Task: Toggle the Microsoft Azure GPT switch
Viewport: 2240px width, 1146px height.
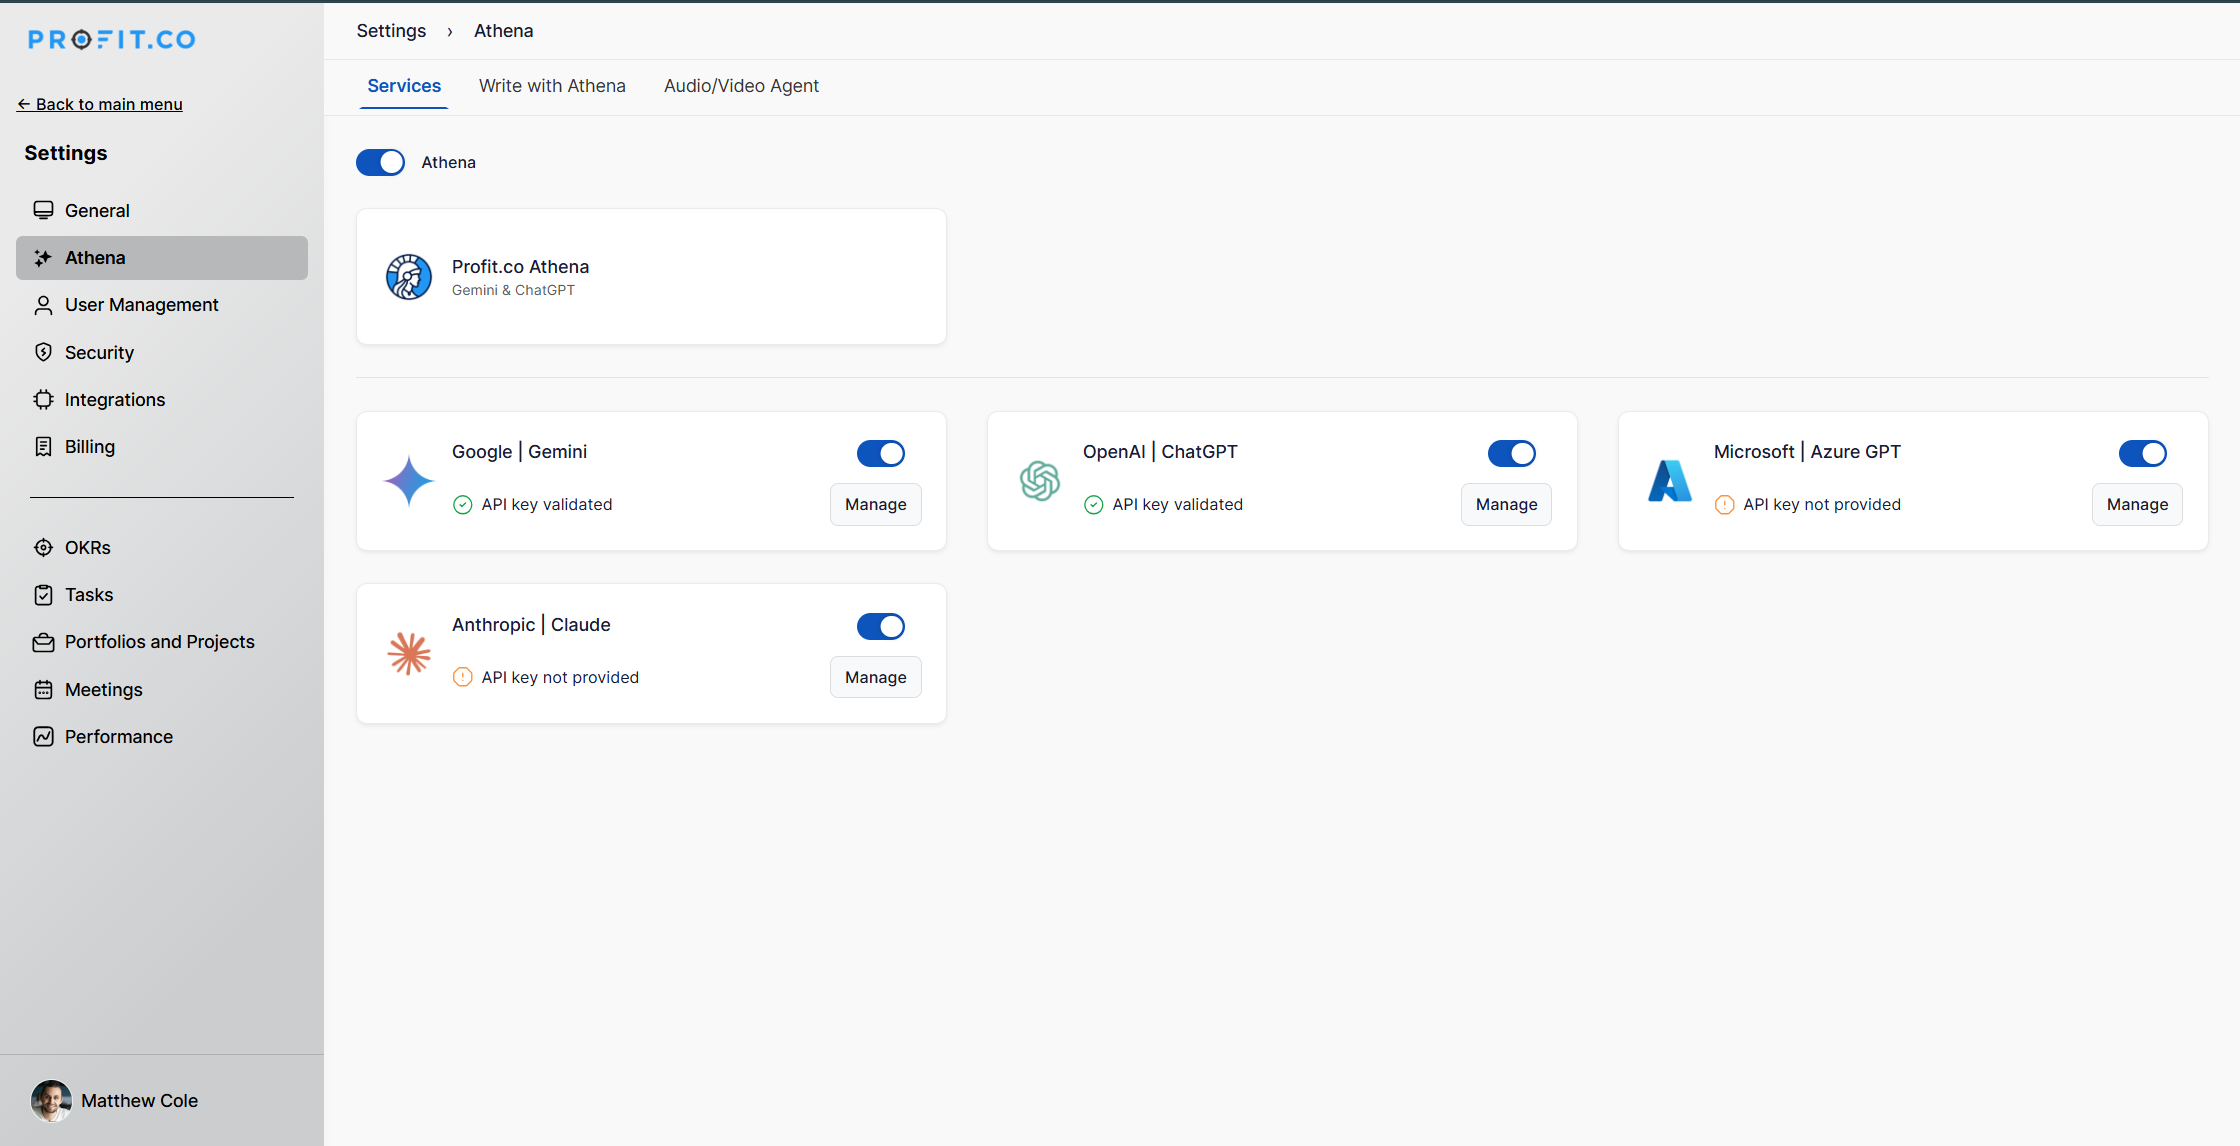Action: click(2142, 453)
